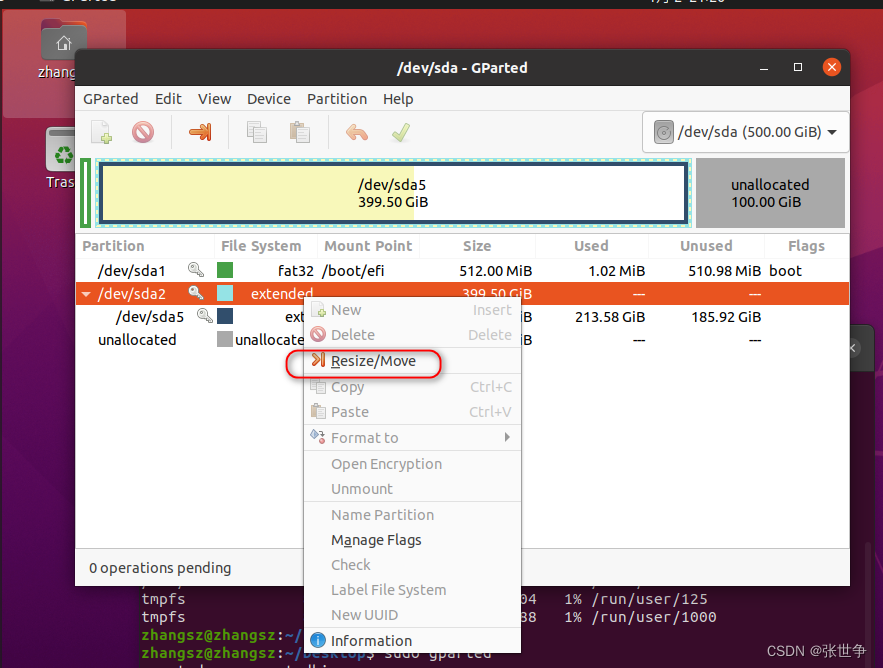Choose the Information context menu entry
Viewport: 883px width, 668px height.
click(x=412, y=640)
